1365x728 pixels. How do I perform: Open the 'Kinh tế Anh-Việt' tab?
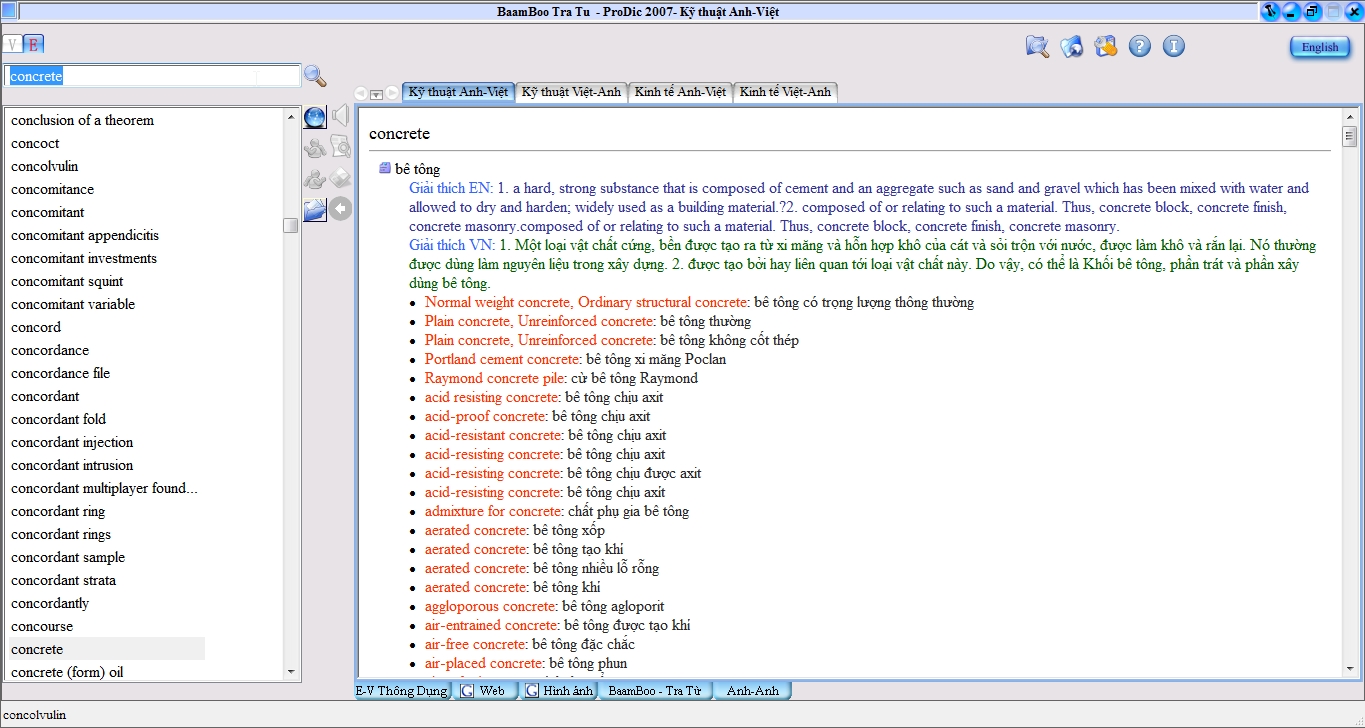(680, 92)
